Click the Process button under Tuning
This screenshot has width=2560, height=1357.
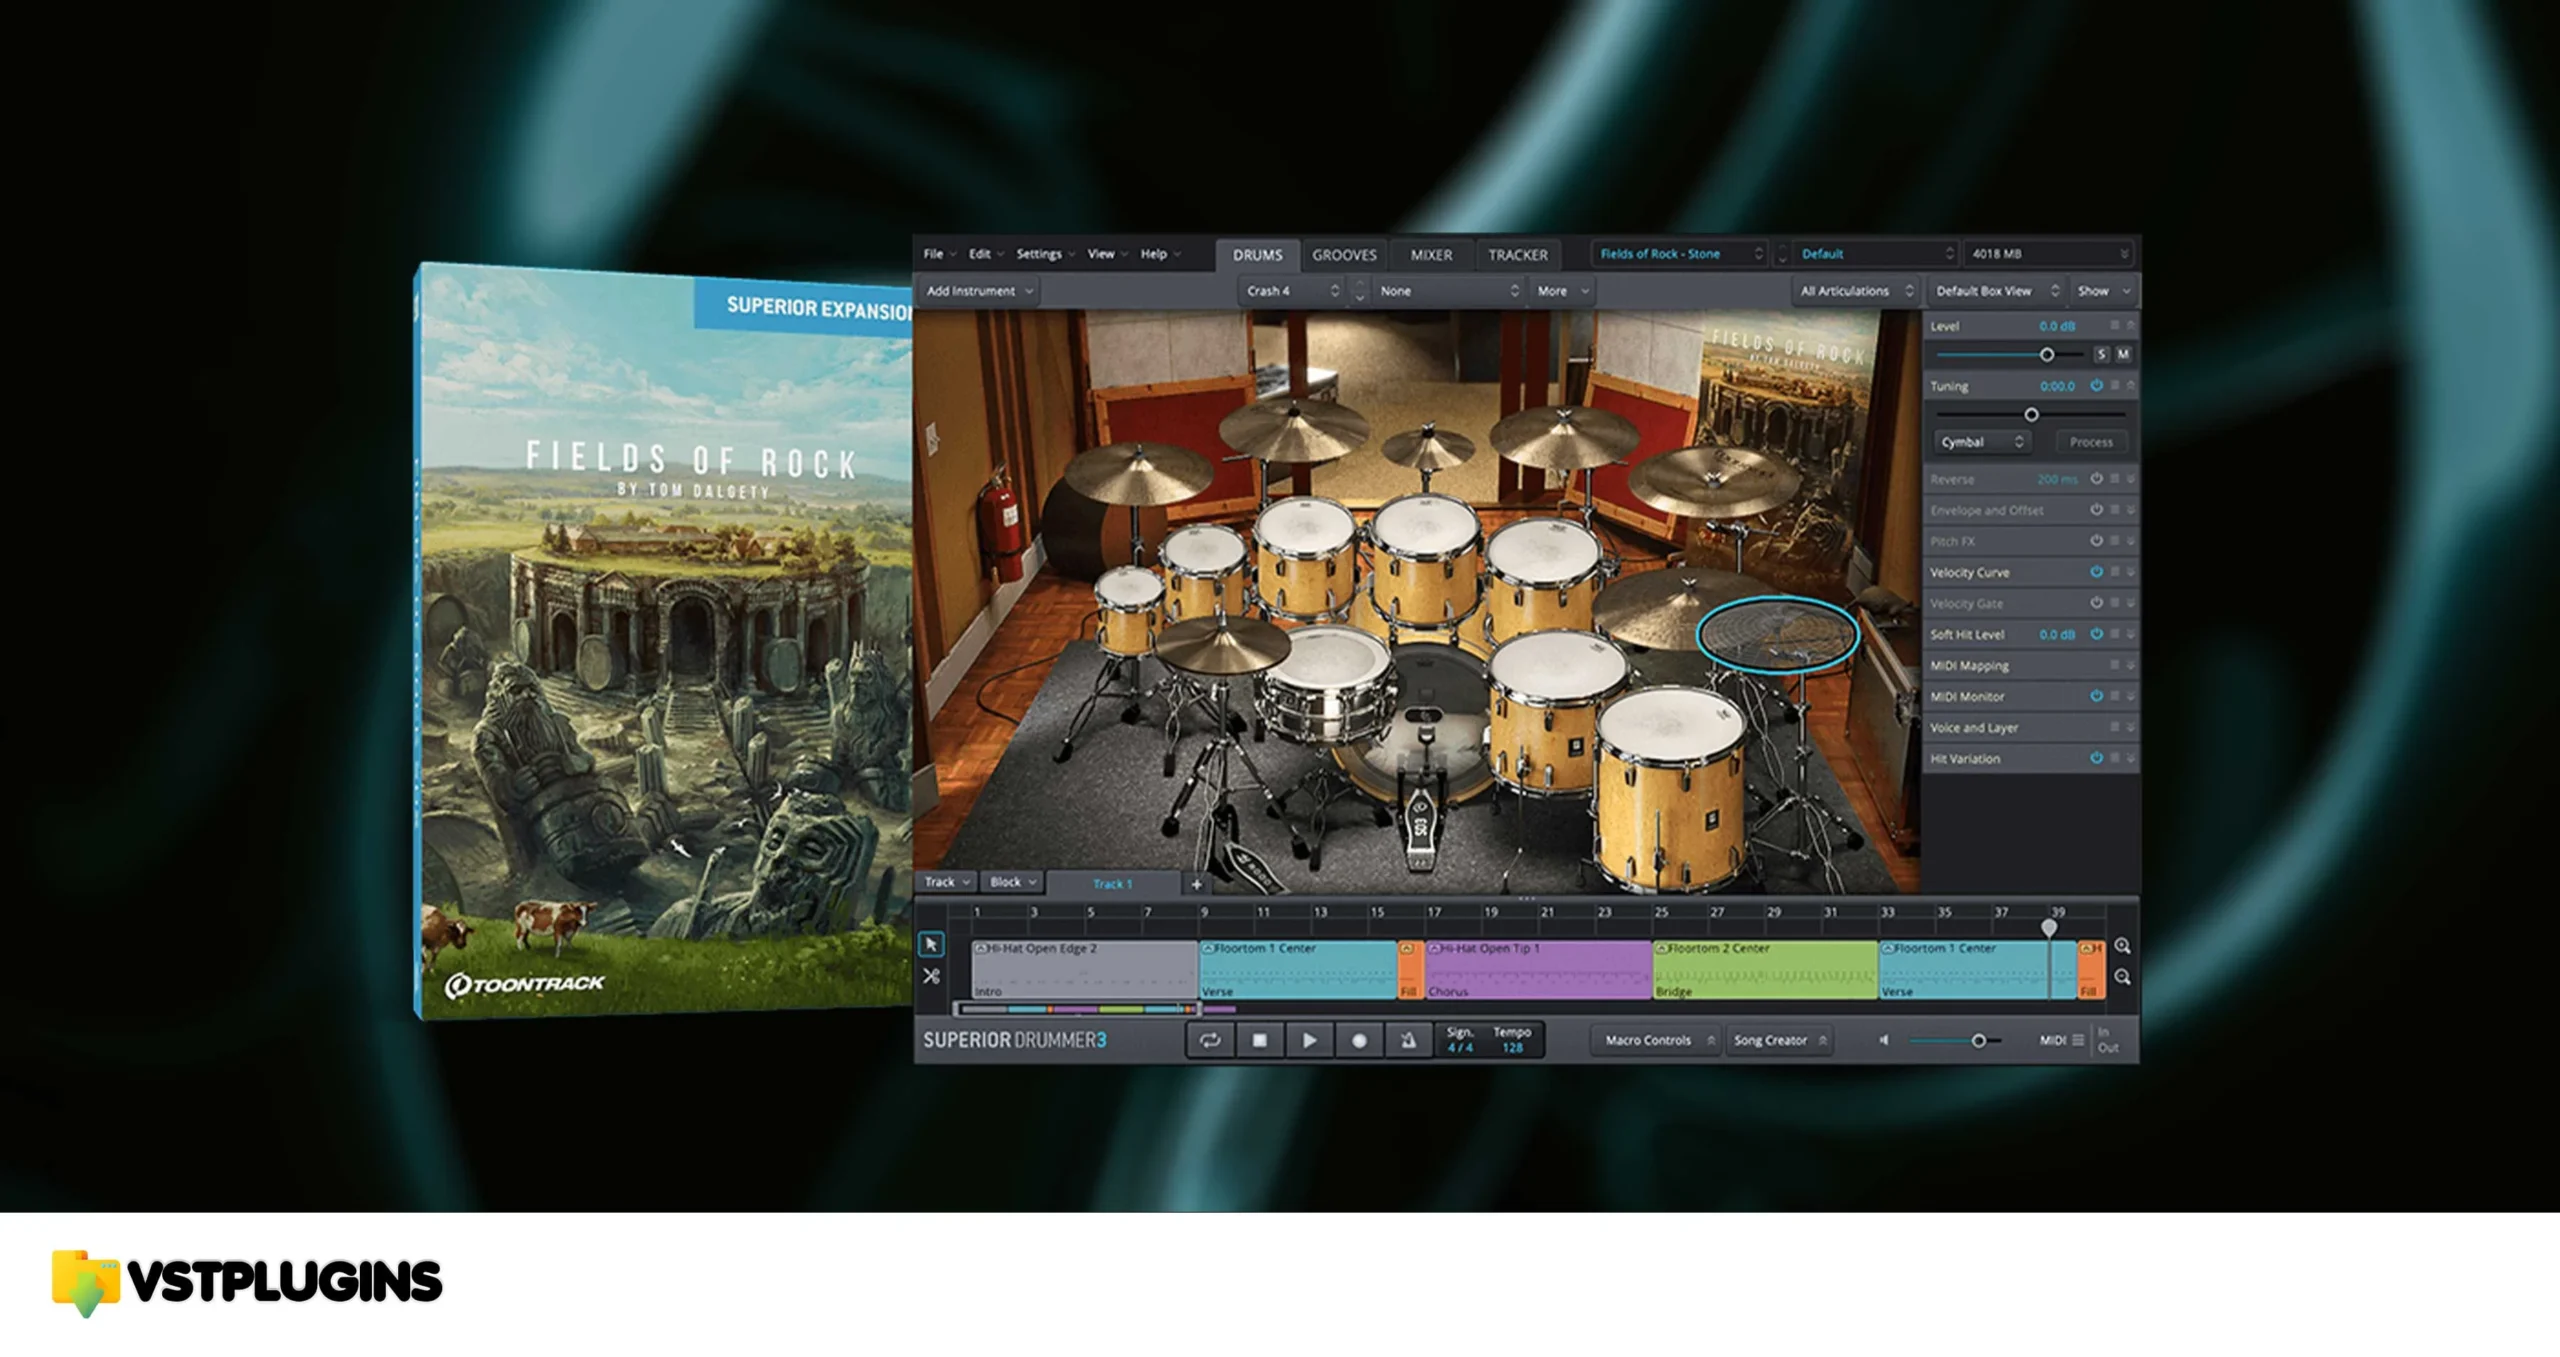2091,442
